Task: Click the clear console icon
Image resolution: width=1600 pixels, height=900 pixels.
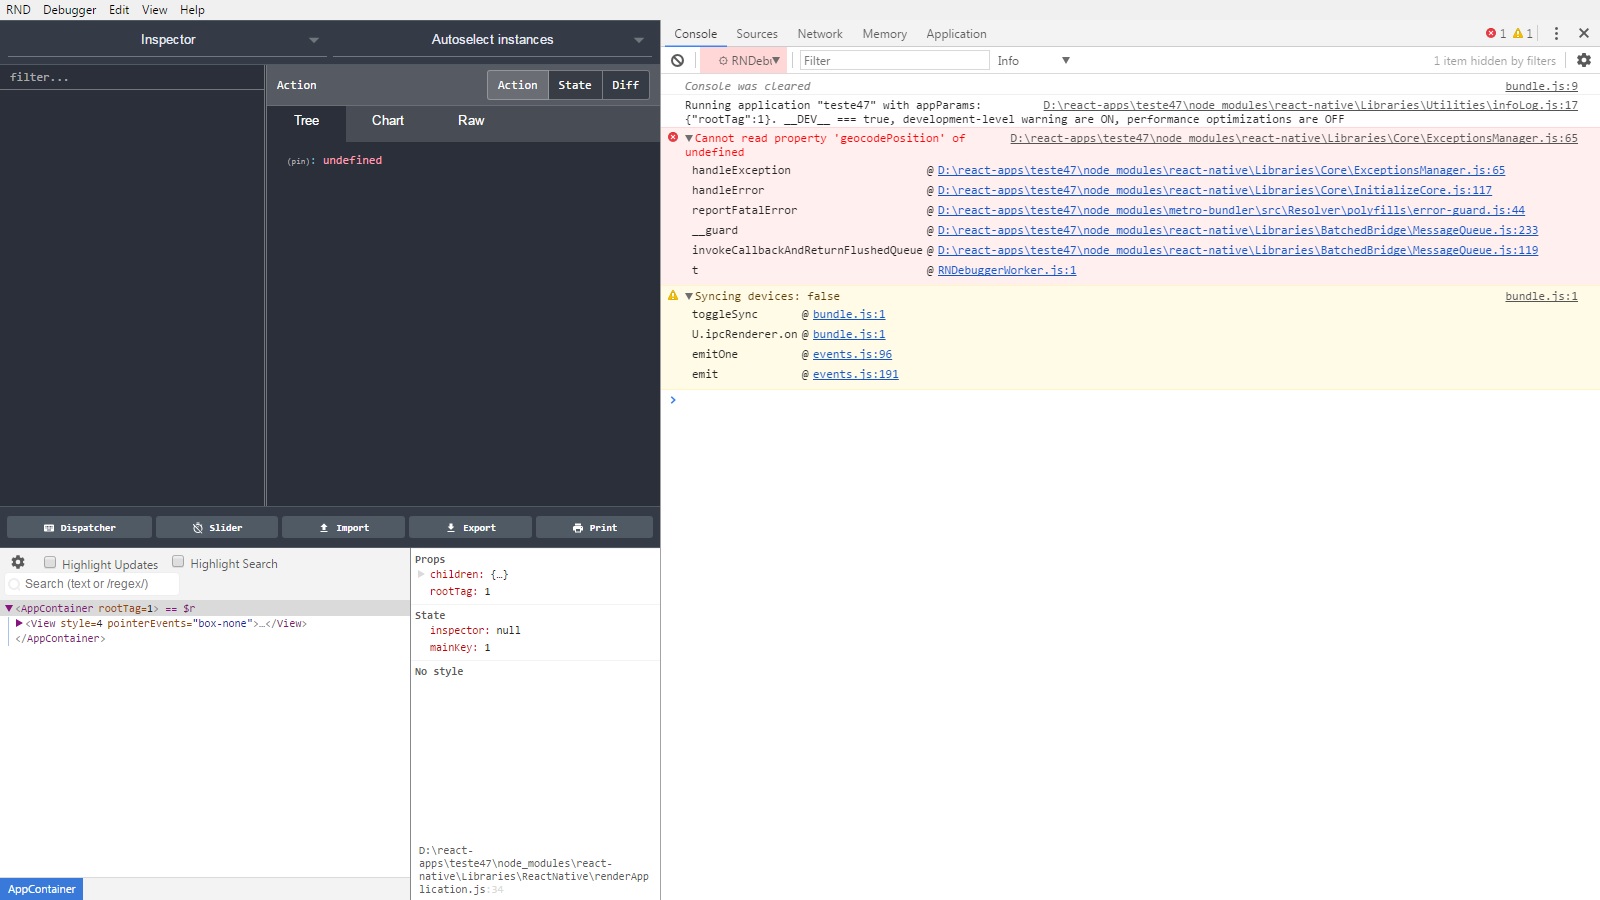Action: (x=677, y=60)
